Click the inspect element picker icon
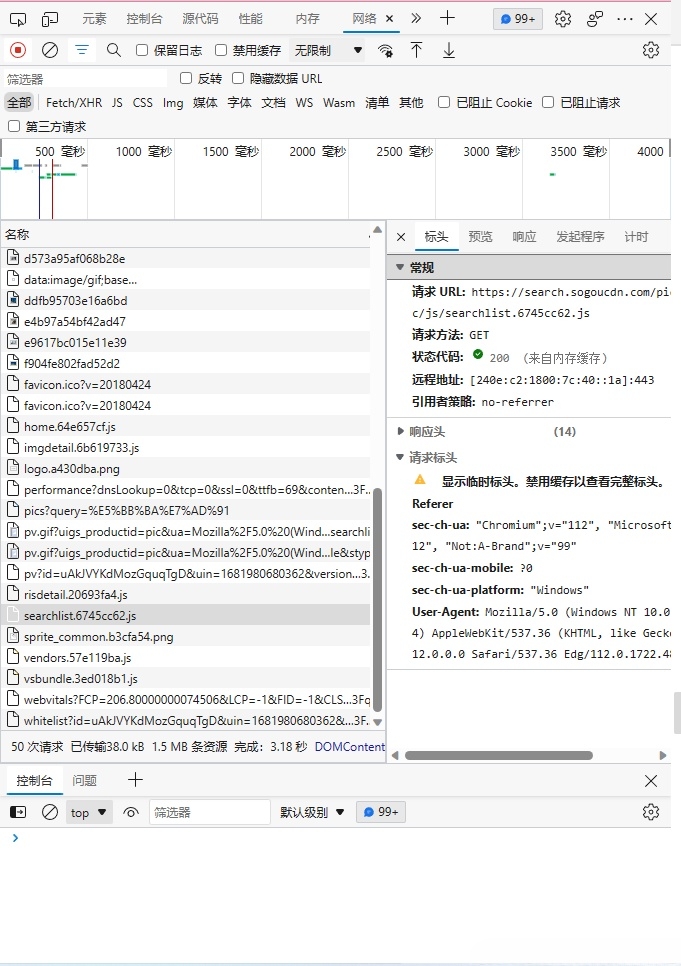Image resolution: width=681 pixels, height=966 pixels. pyautogui.click(x=19, y=19)
